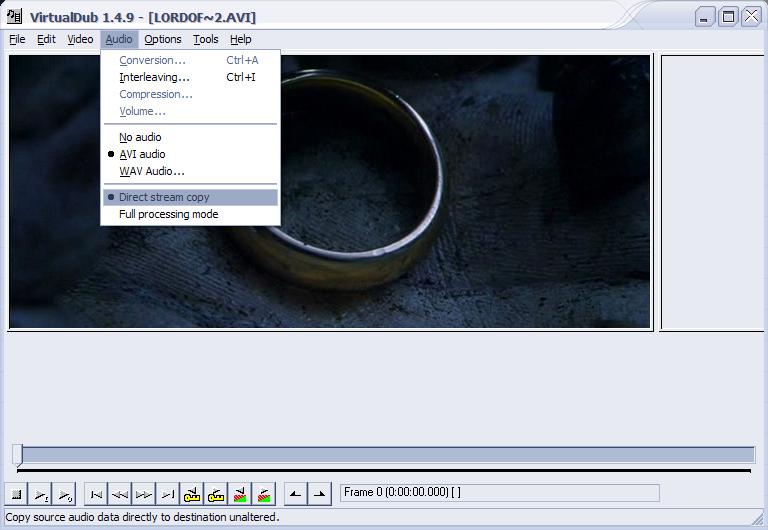Viewport: 768px width, 530px height.
Task: Click the Compression menu entry
Action: click(x=191, y=94)
